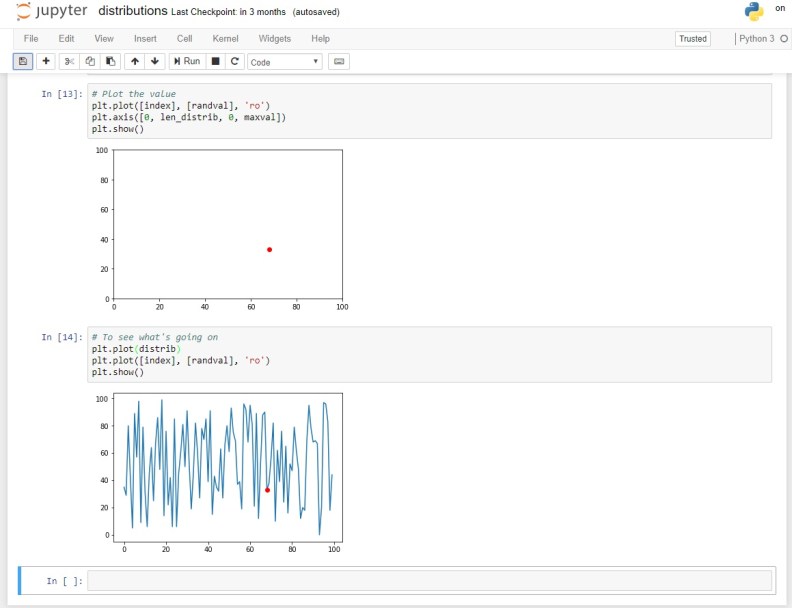
Task: Click the distribution line plot output
Action: [218, 472]
